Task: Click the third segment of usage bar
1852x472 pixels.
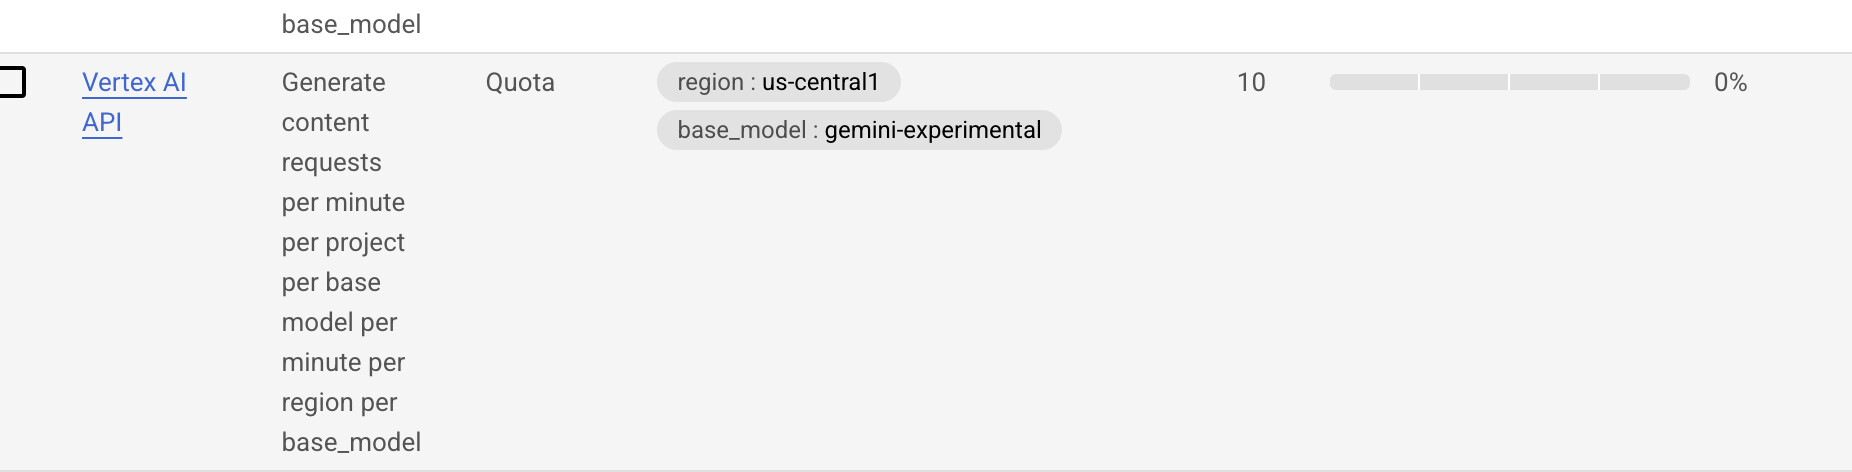Action: click(1553, 82)
